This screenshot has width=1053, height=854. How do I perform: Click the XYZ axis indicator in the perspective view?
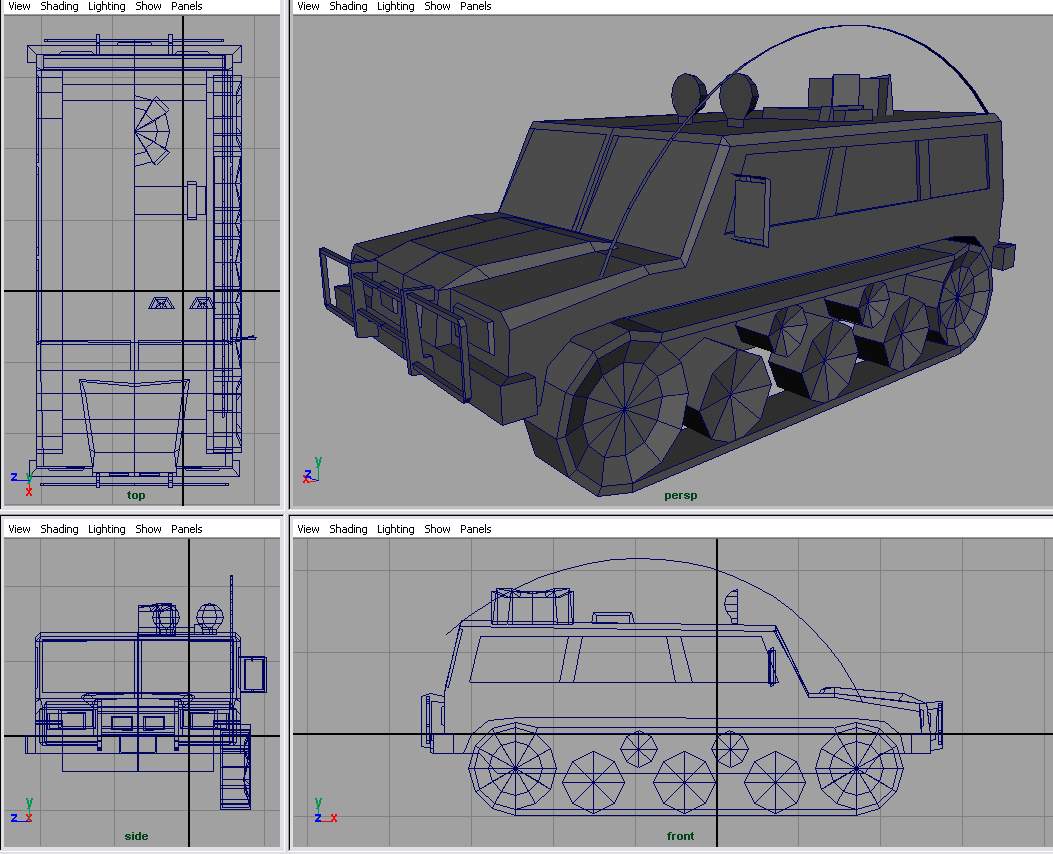(311, 471)
